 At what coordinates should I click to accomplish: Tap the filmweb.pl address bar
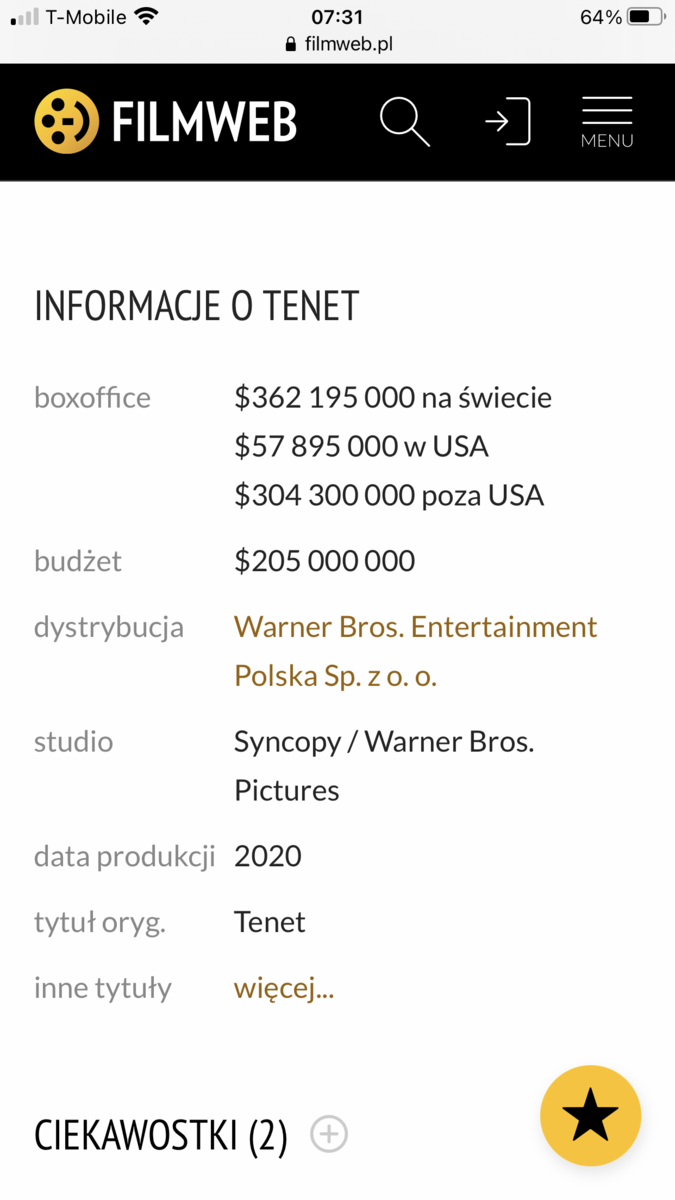pos(349,44)
